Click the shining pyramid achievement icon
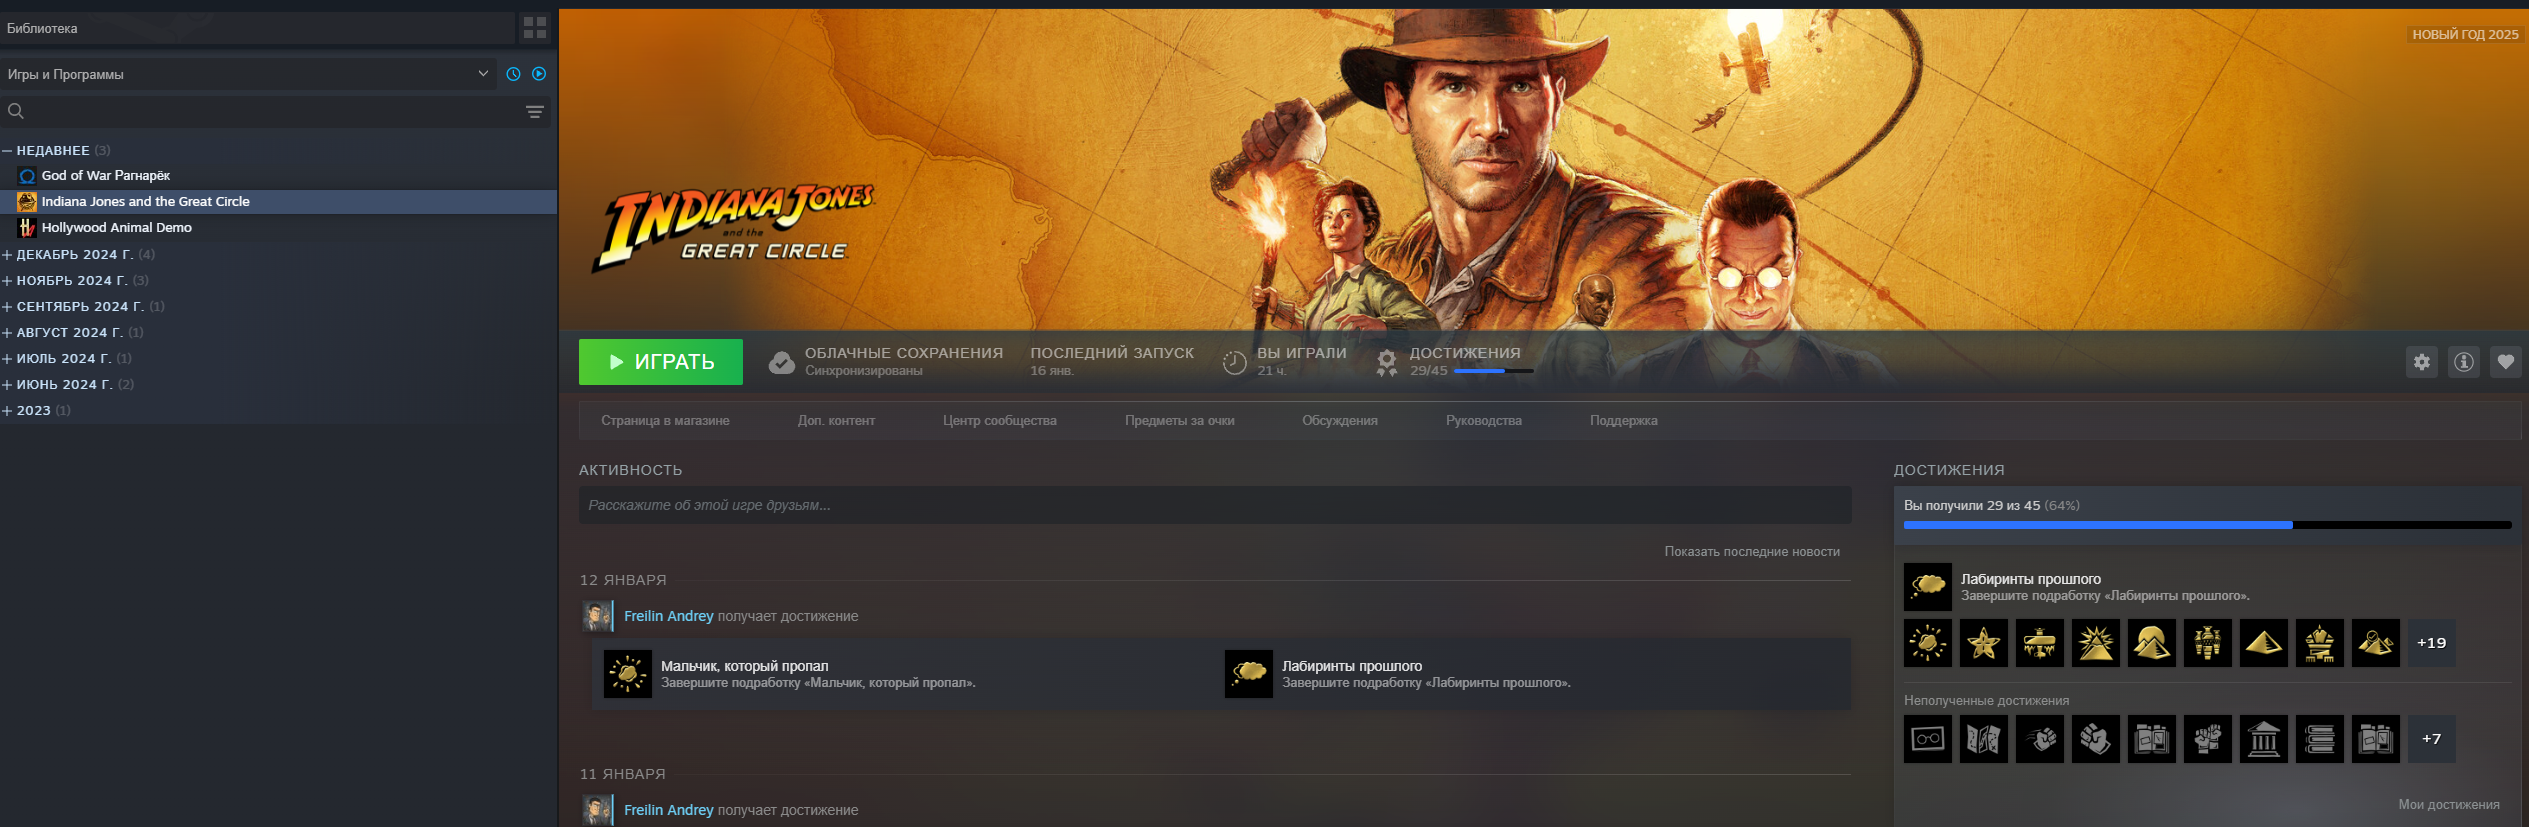The height and width of the screenshot is (827, 2529). click(x=2096, y=643)
